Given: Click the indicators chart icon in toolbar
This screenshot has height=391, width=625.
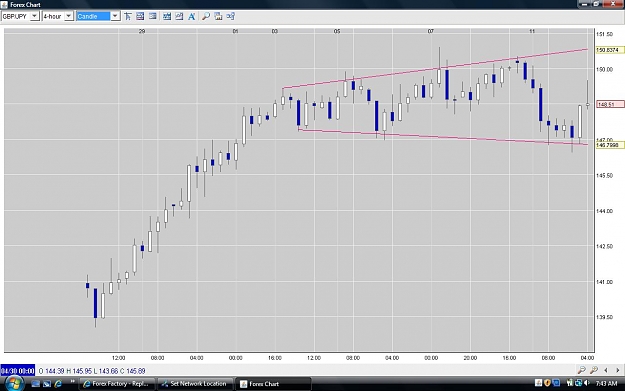Looking at the screenshot, I should tap(167, 16).
